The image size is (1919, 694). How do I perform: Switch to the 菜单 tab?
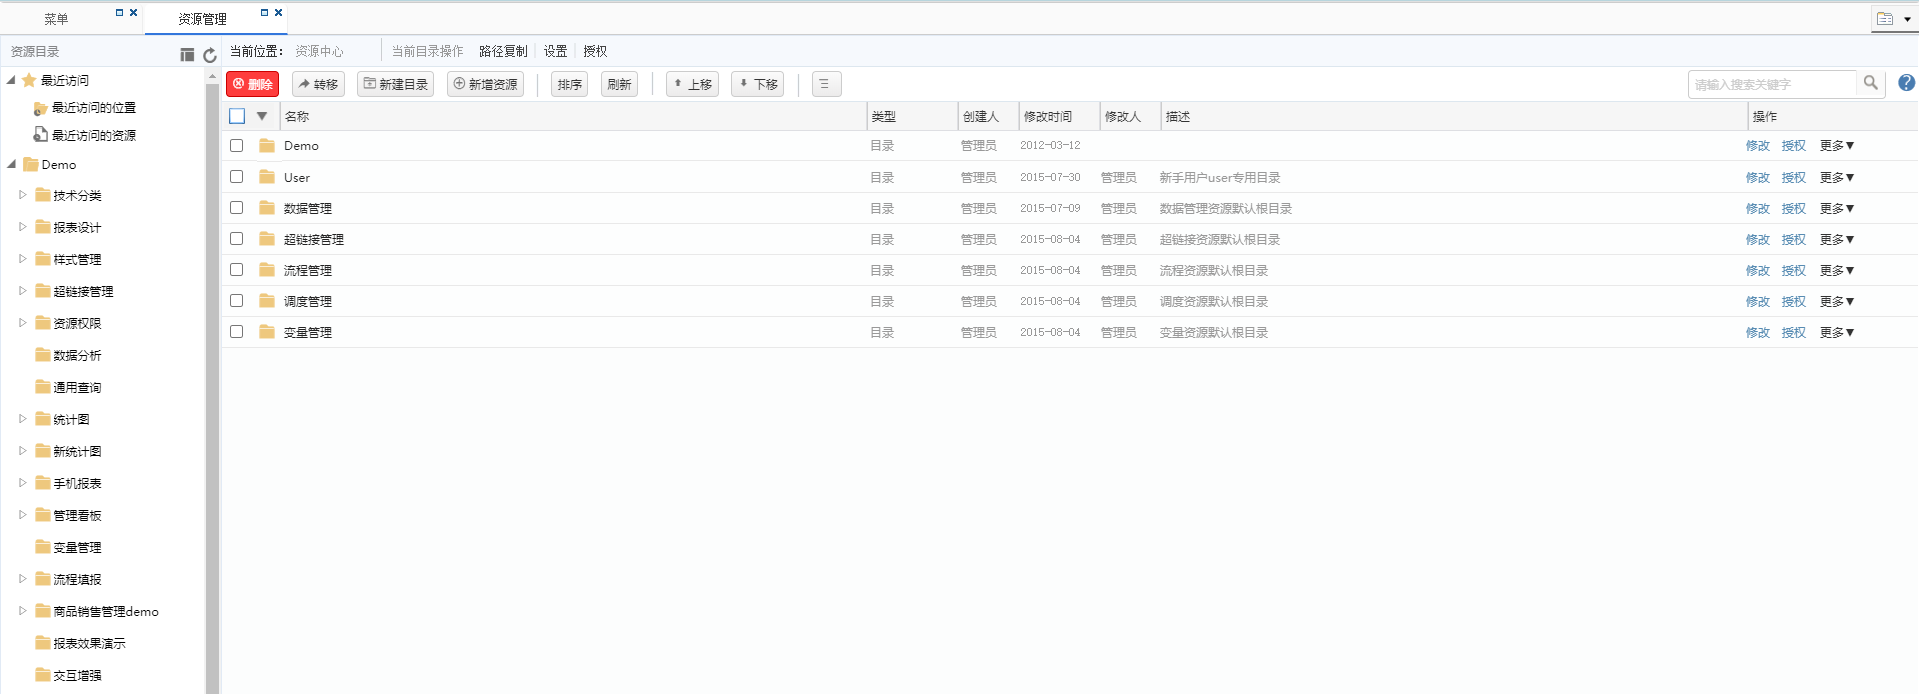click(56, 19)
